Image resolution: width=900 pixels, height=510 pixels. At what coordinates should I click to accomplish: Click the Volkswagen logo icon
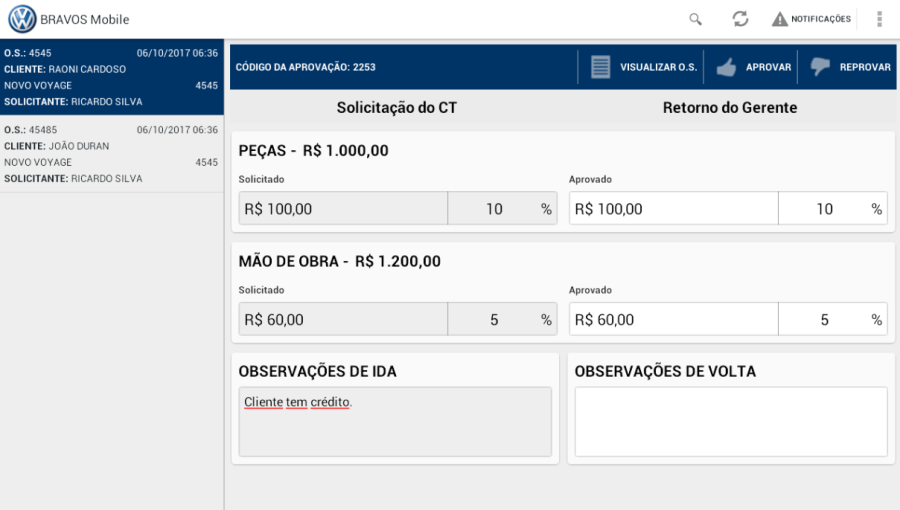[x=21, y=19]
